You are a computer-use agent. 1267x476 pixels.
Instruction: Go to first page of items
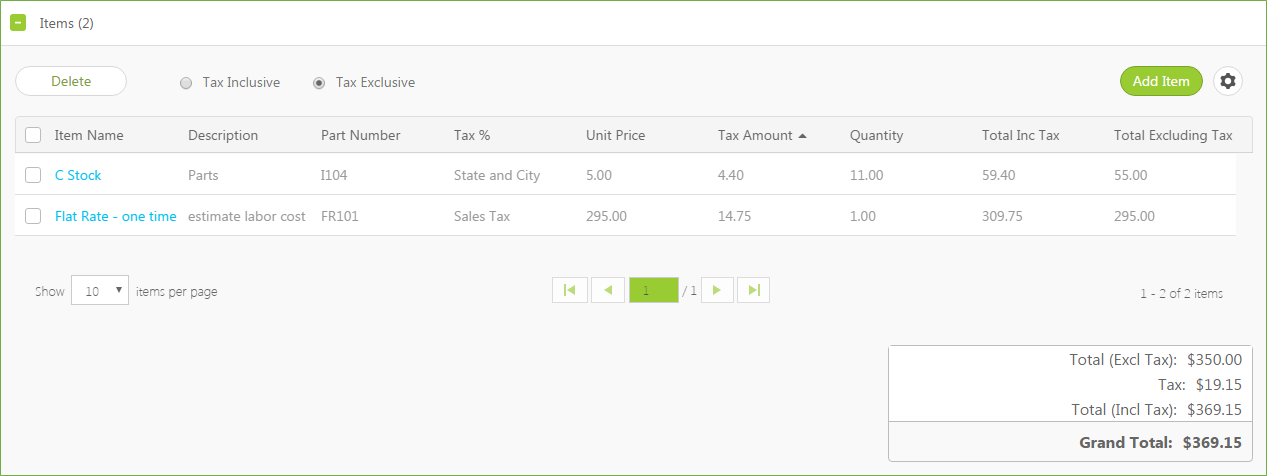(570, 290)
